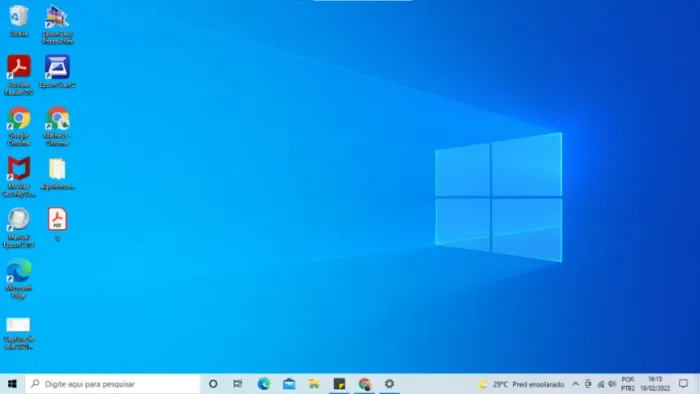Image resolution: width=700 pixels, height=394 pixels.
Task: Open the Acrobat Reader DC shortcut
Action: tap(19, 75)
